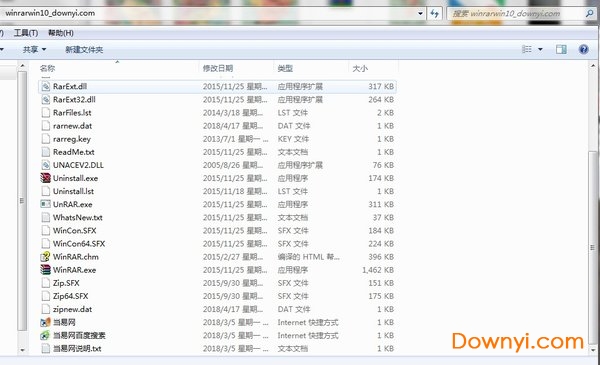Image resolution: width=600 pixels, height=365 pixels.
Task: Click the Zip.SFX file icon
Action: tap(46, 283)
